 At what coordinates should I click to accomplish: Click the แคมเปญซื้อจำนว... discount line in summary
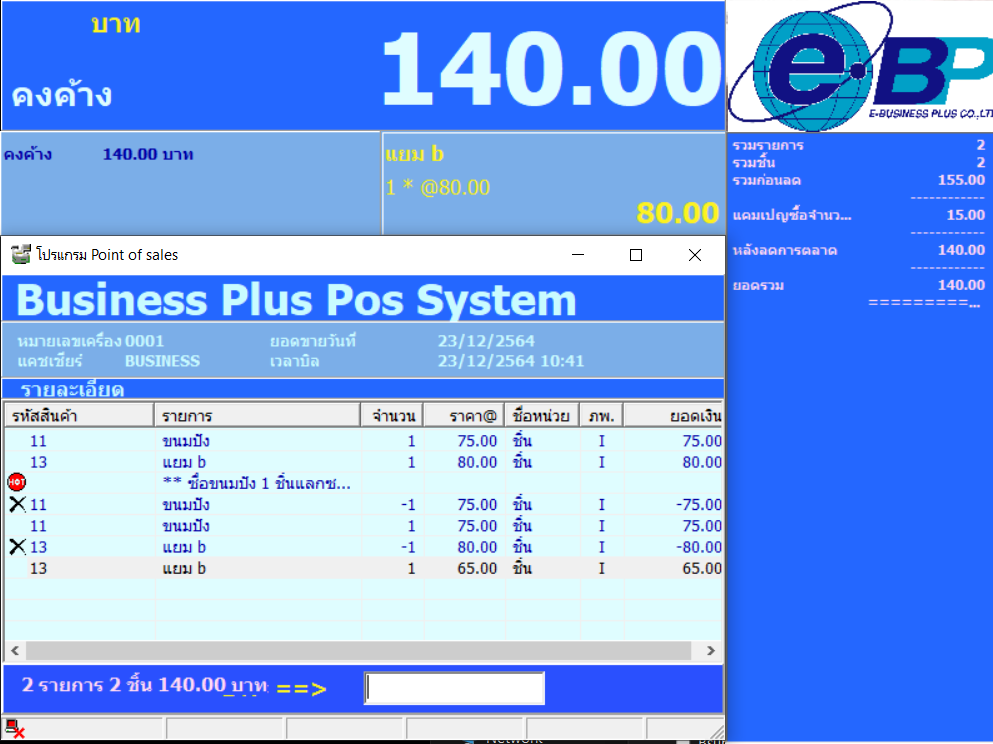[x=858, y=215]
